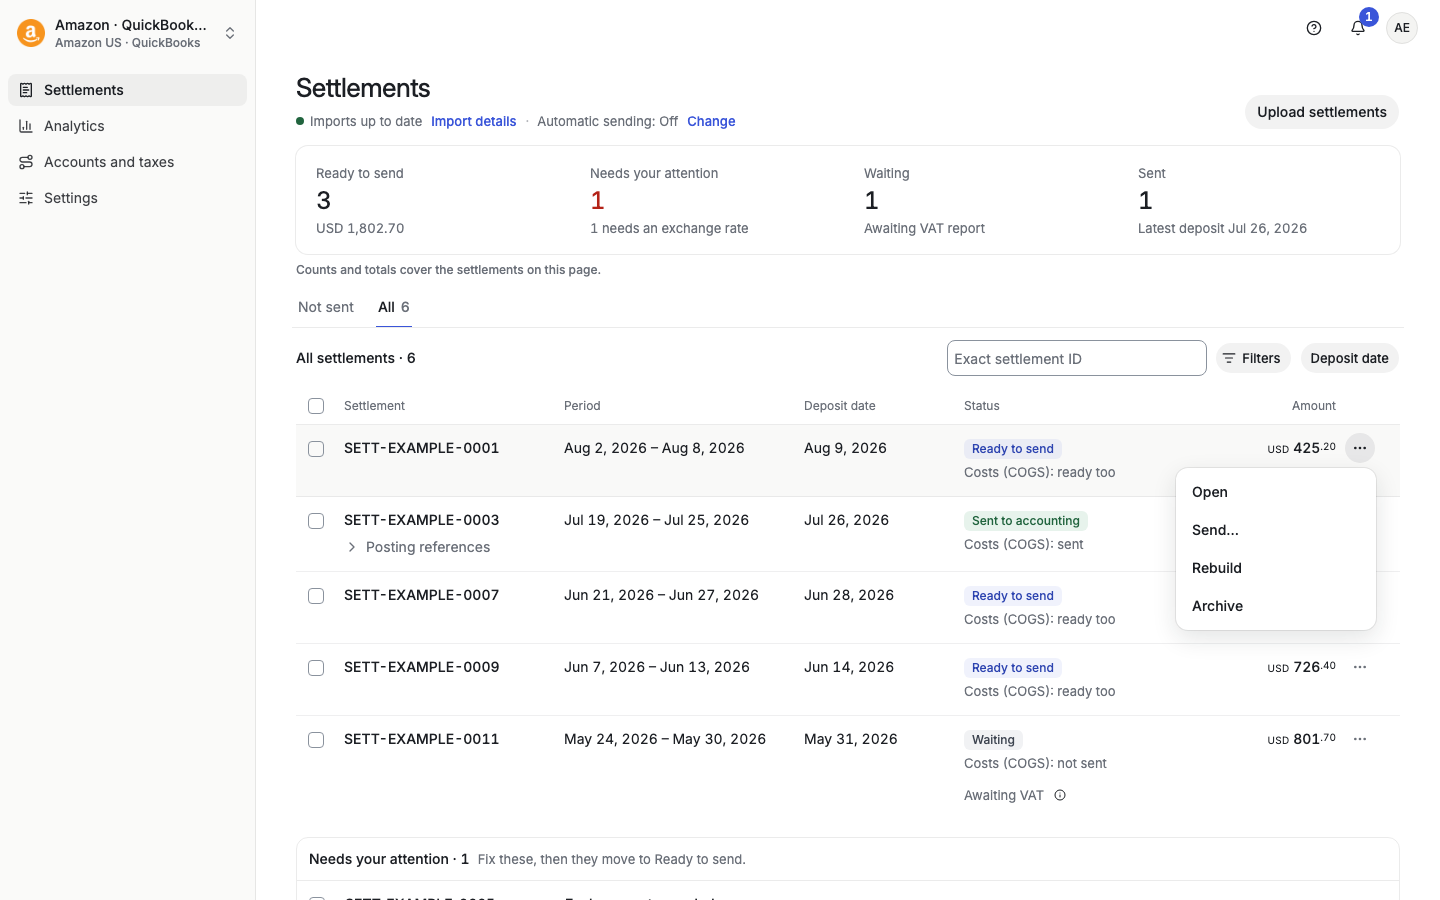The height and width of the screenshot is (900, 1440).
Task: Switch to the Not sent tab
Action: [x=326, y=307]
